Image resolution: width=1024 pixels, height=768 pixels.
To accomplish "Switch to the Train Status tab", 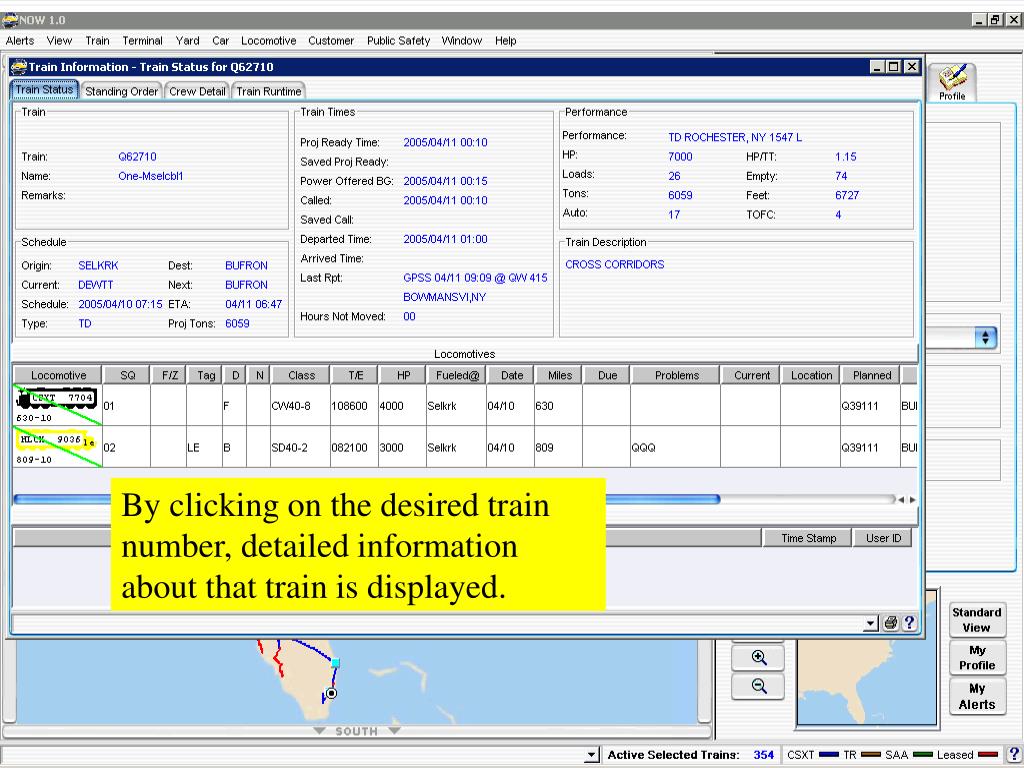I will pos(44,89).
